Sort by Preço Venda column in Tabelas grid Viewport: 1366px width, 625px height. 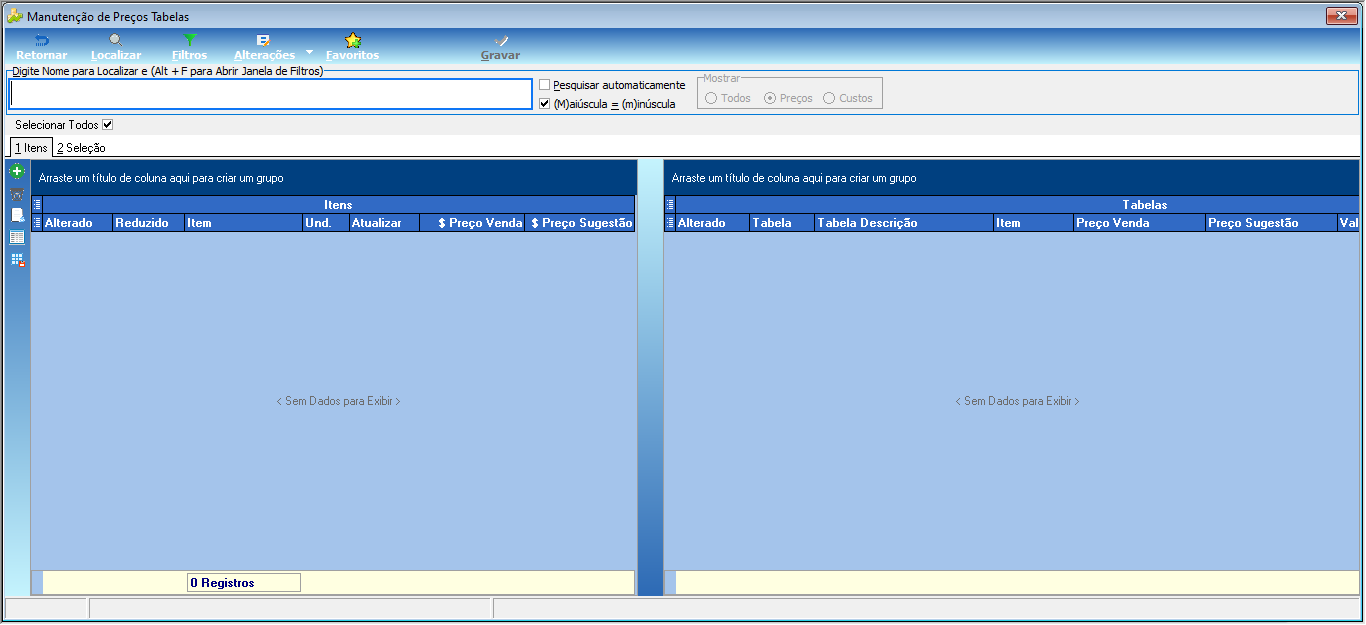(1139, 223)
